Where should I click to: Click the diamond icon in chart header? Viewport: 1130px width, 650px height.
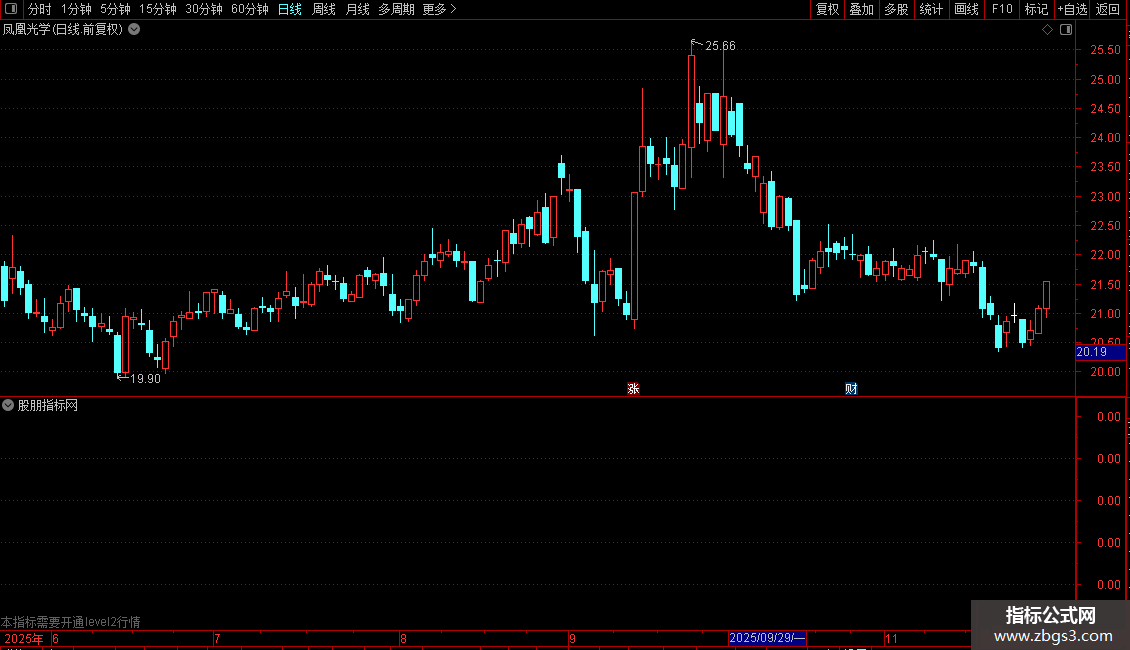[x=1048, y=30]
